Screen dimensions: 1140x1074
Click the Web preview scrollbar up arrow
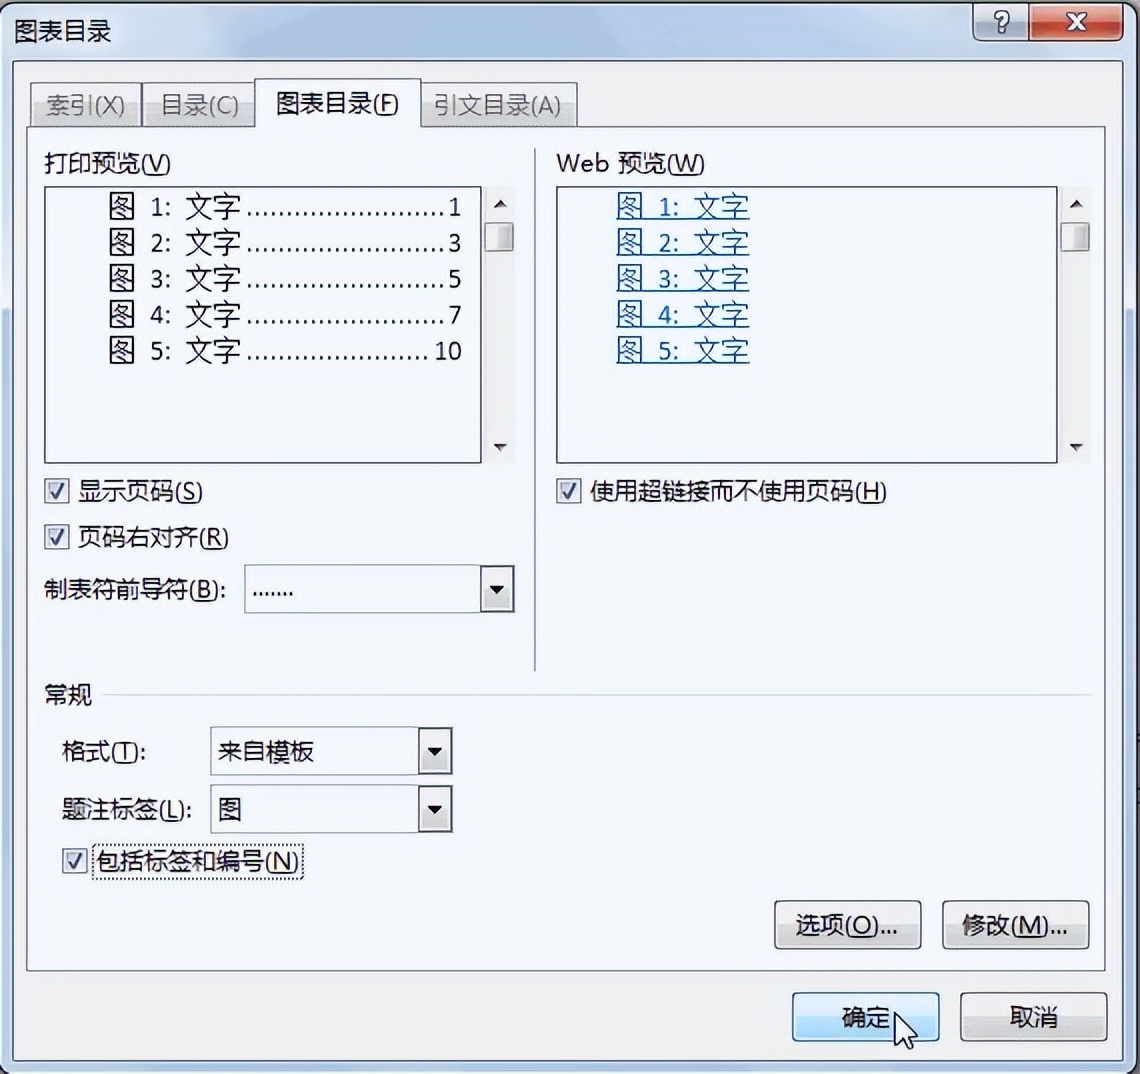1075,202
